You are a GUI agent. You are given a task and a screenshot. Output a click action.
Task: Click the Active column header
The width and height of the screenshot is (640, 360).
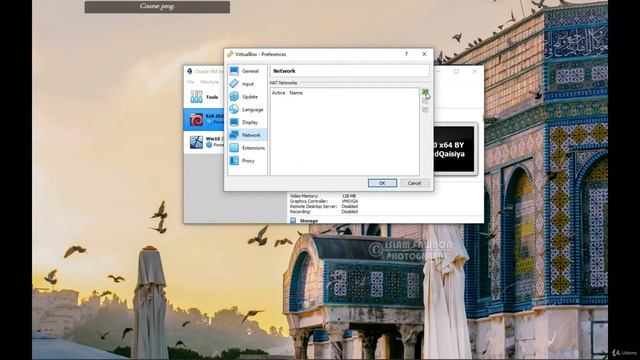[x=279, y=93]
